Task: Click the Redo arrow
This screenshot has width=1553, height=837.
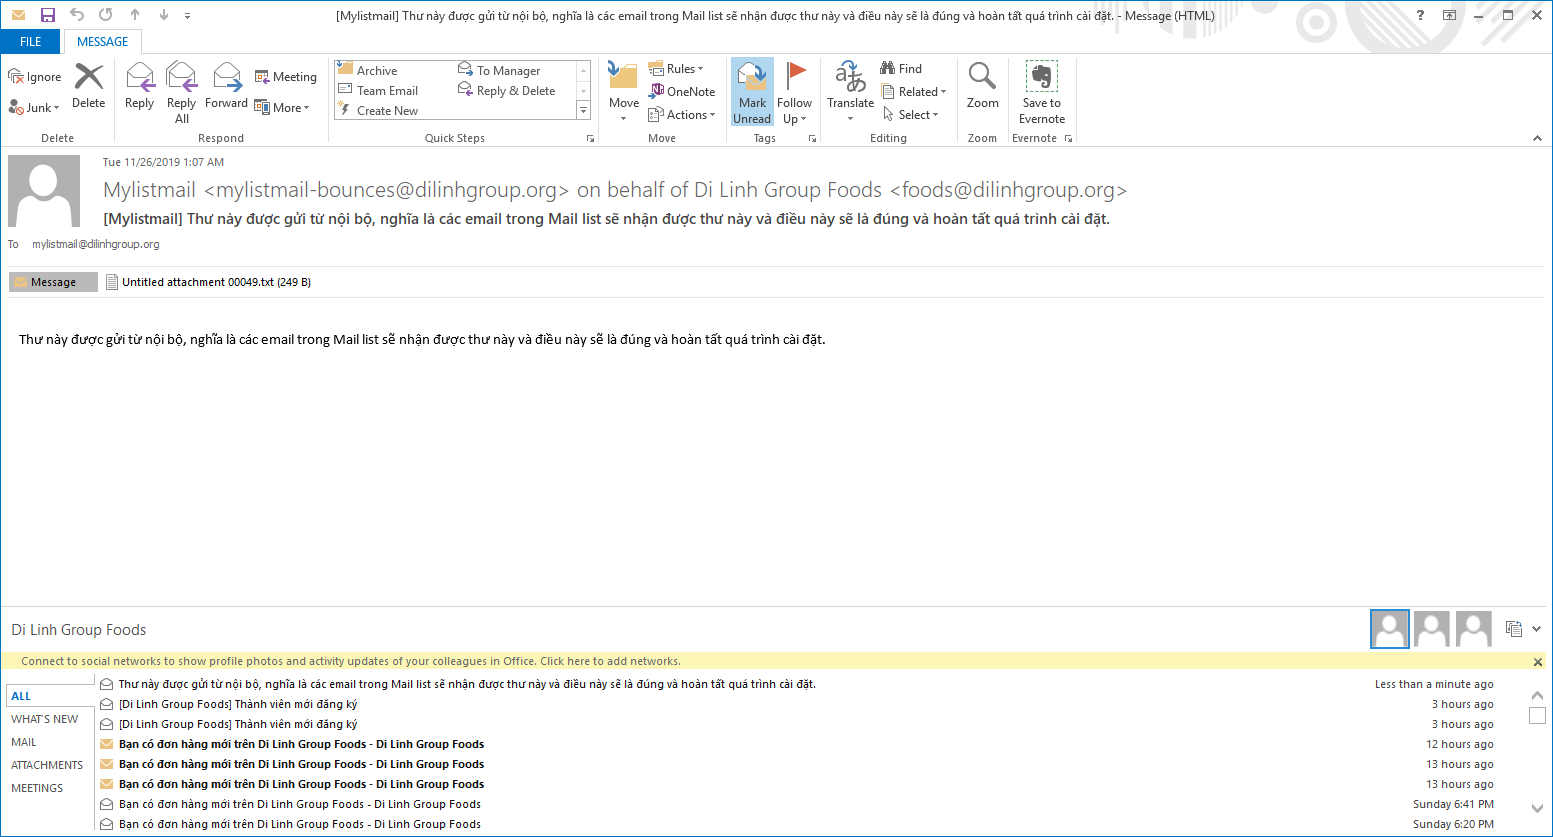Action: coord(106,15)
